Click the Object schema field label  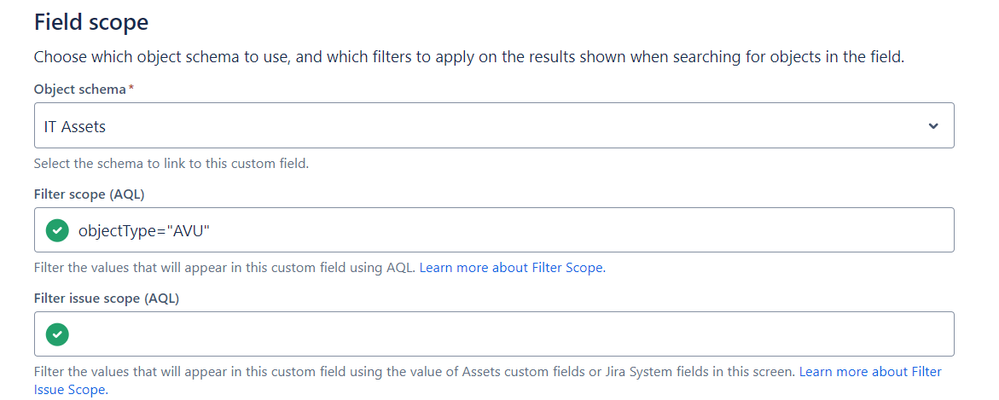click(x=80, y=90)
